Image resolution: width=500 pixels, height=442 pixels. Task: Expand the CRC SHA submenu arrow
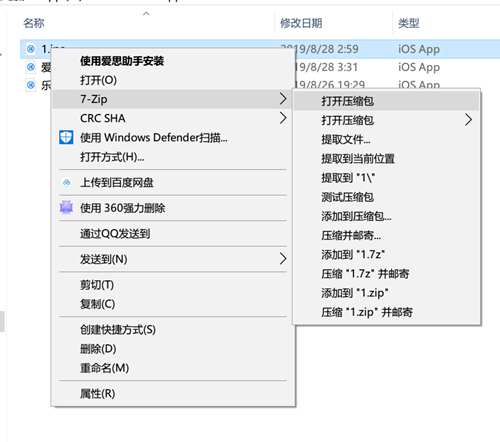point(283,118)
